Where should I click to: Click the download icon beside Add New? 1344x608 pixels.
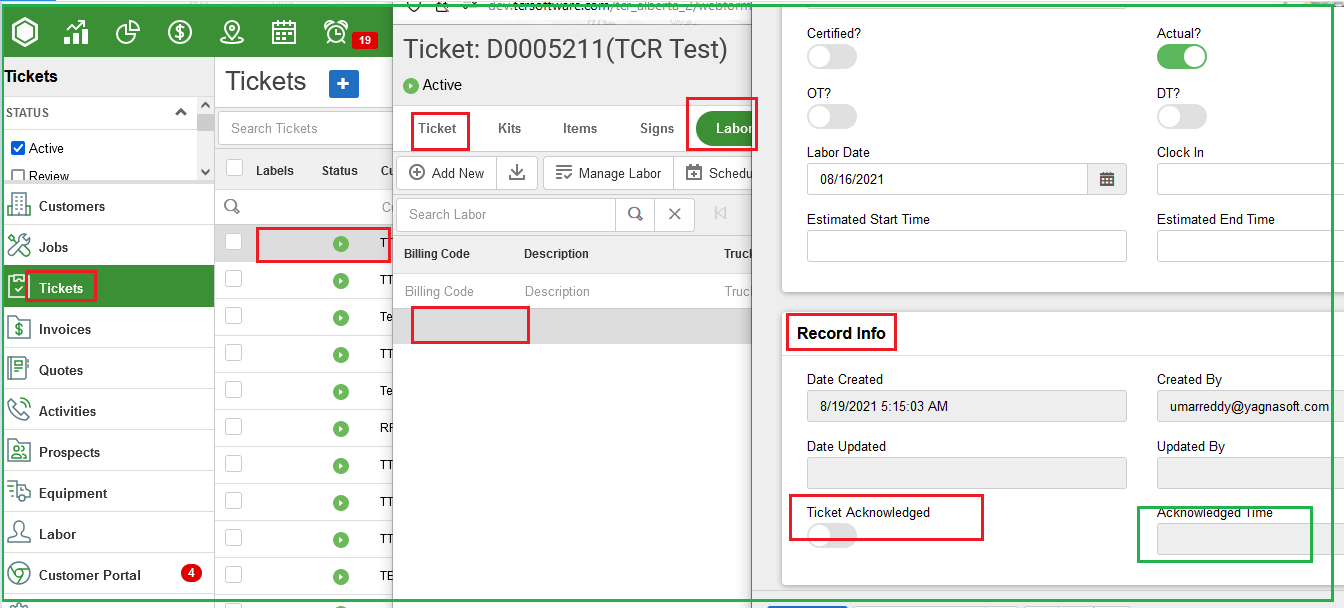pos(517,173)
